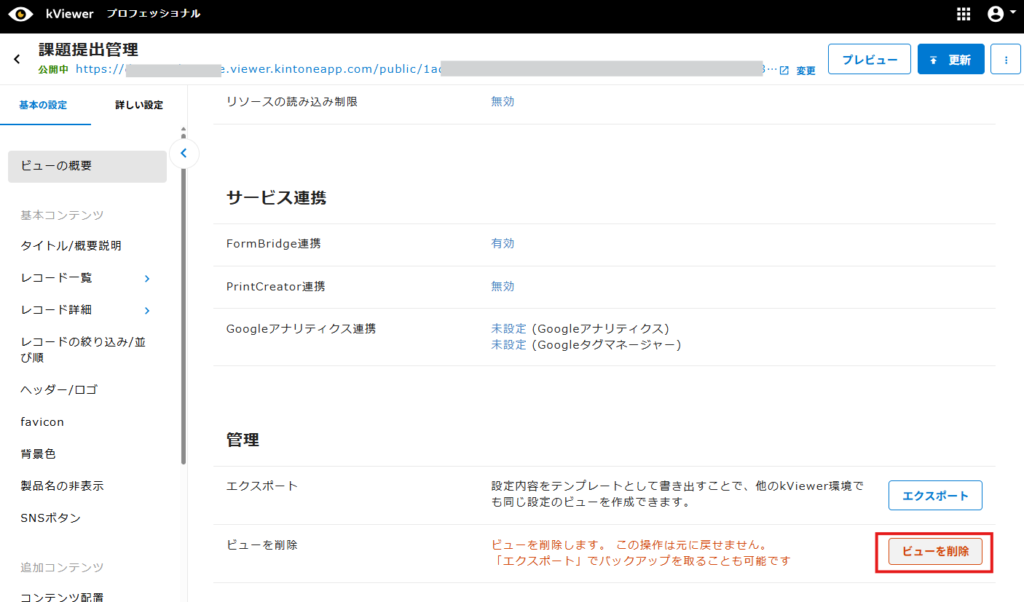The image size is (1024, 602).
Task: Click the back arrow beside 課題提出管理
Action: pyautogui.click(x=17, y=59)
